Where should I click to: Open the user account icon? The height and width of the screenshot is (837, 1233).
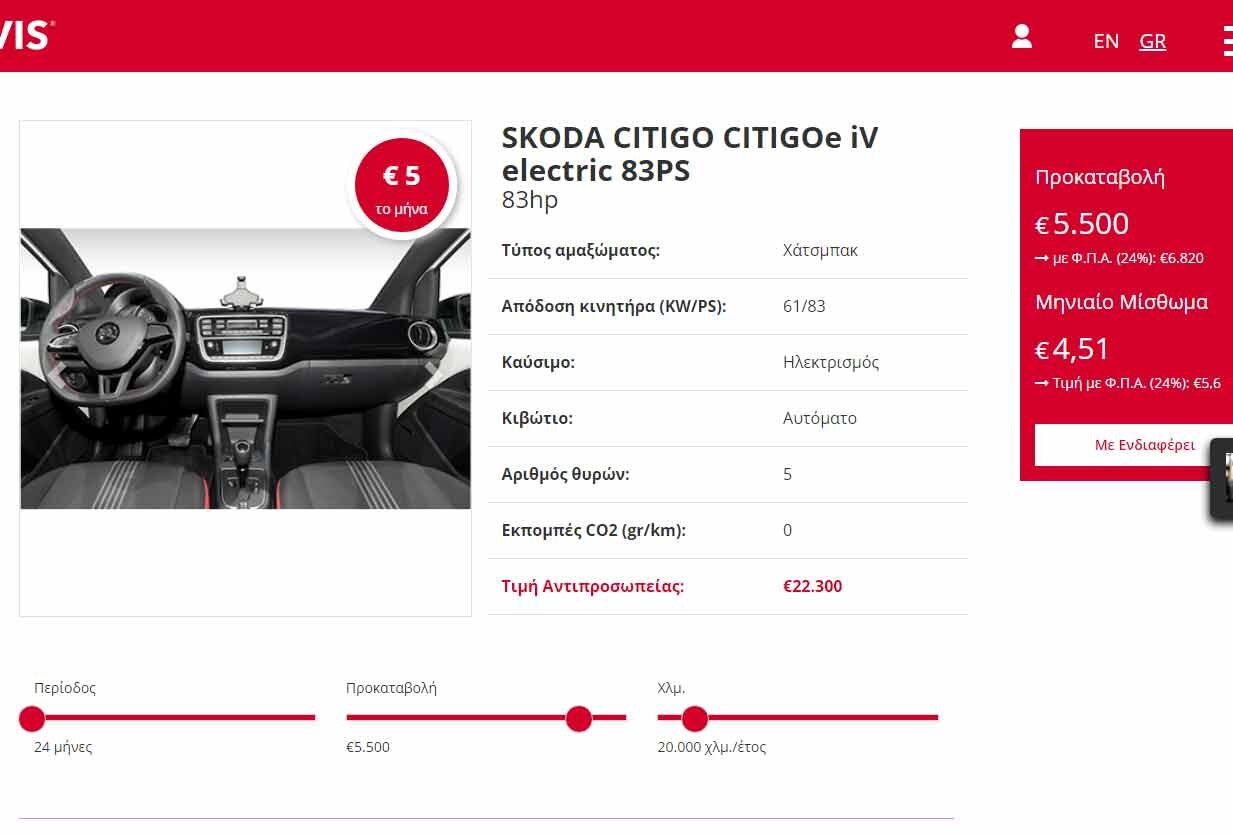click(1021, 37)
